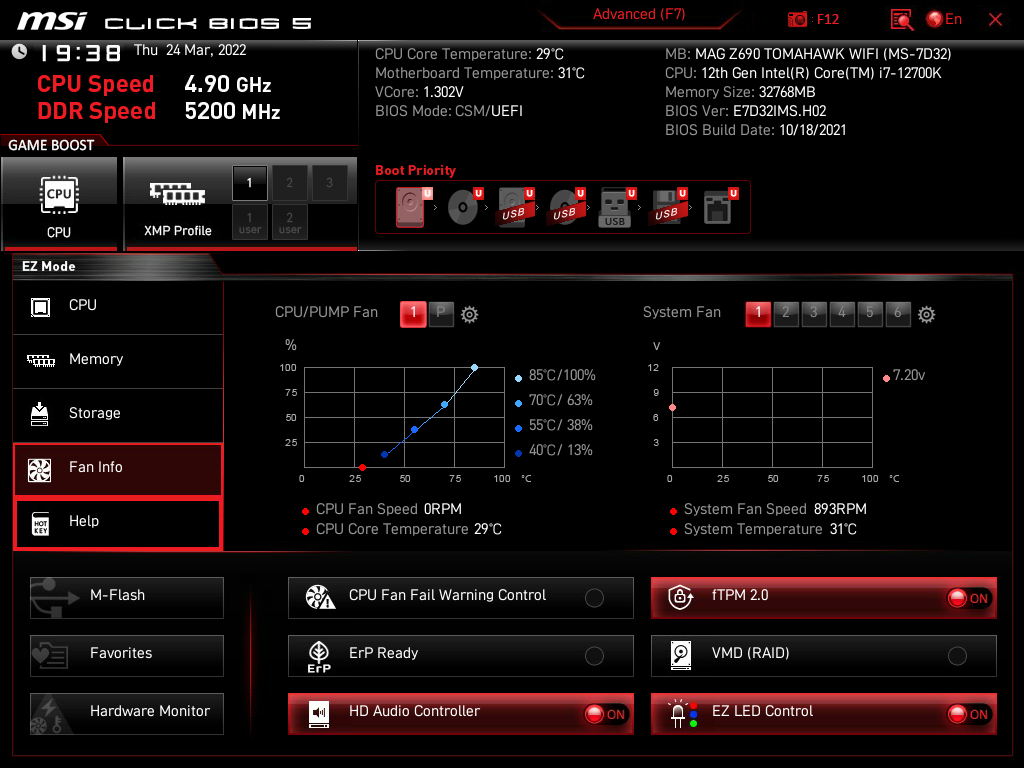Open CPU/PUMP Fan settings gear

(469, 314)
